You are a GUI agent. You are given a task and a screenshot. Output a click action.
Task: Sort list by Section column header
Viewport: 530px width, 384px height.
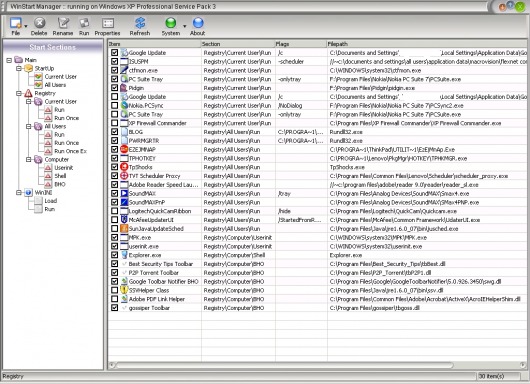tap(238, 44)
